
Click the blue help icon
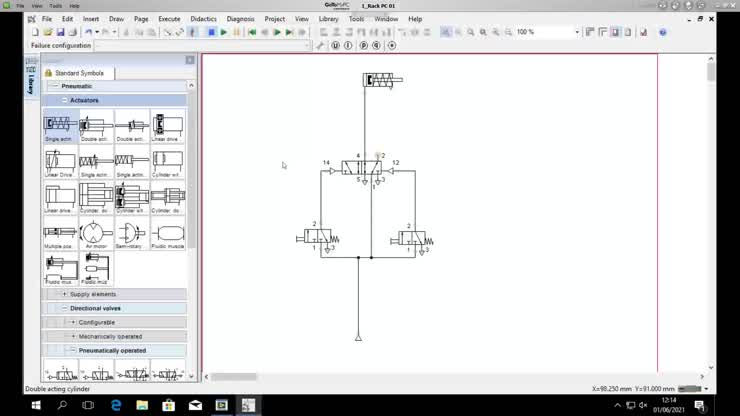pos(663,32)
